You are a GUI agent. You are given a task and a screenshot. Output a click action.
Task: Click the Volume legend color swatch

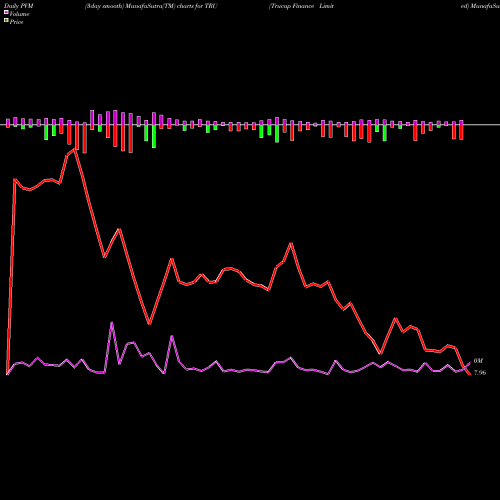(x=6, y=13)
